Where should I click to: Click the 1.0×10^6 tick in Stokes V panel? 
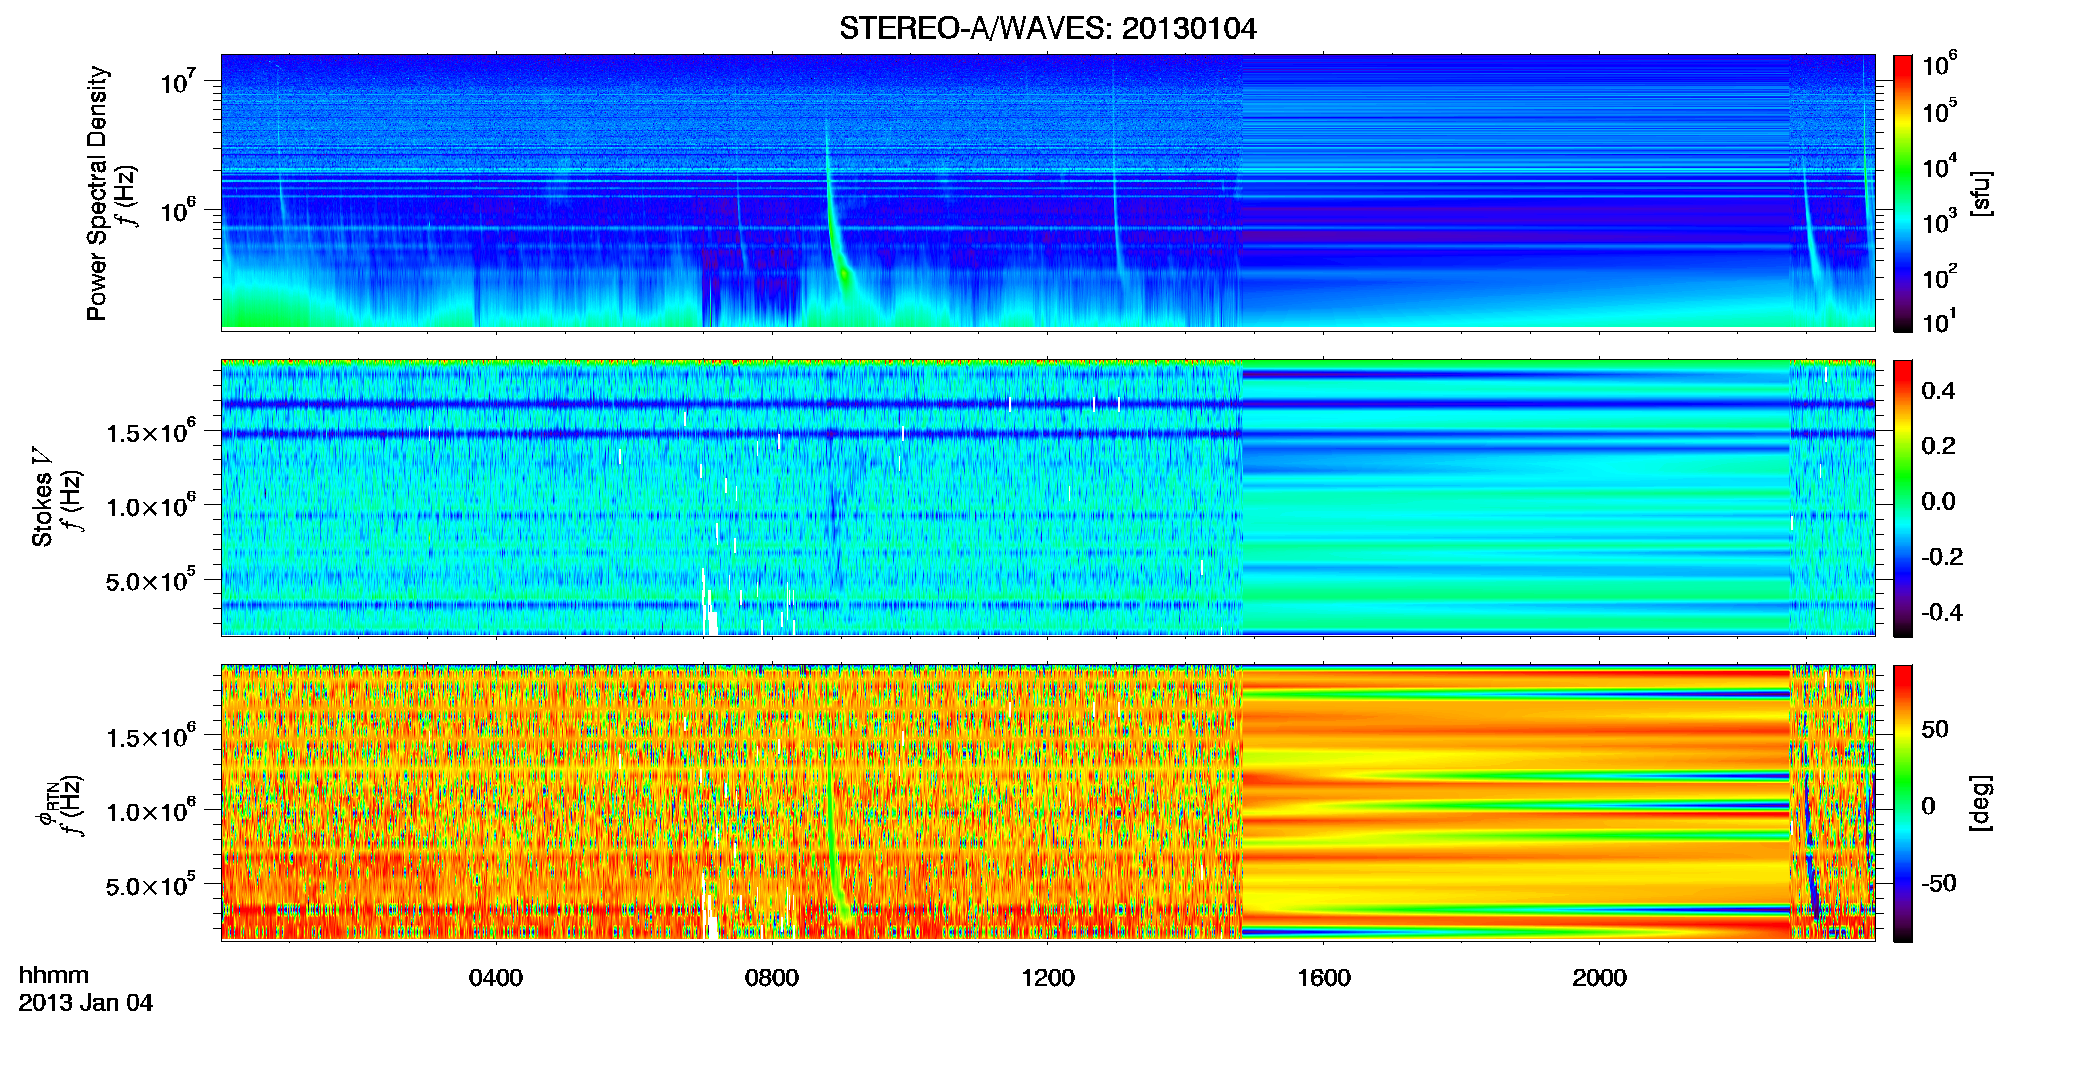[150, 506]
